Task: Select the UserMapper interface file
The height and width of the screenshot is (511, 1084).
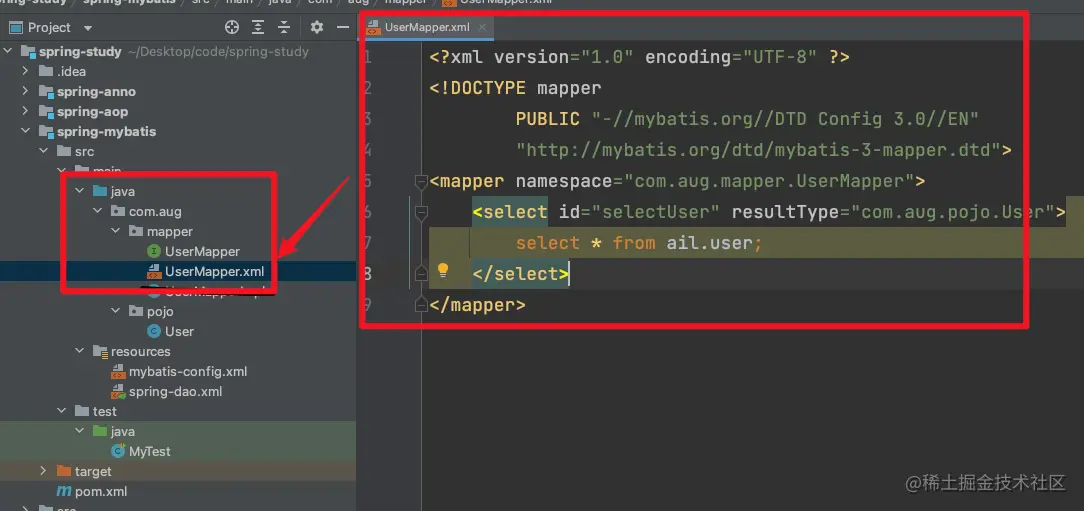Action: click(x=202, y=252)
